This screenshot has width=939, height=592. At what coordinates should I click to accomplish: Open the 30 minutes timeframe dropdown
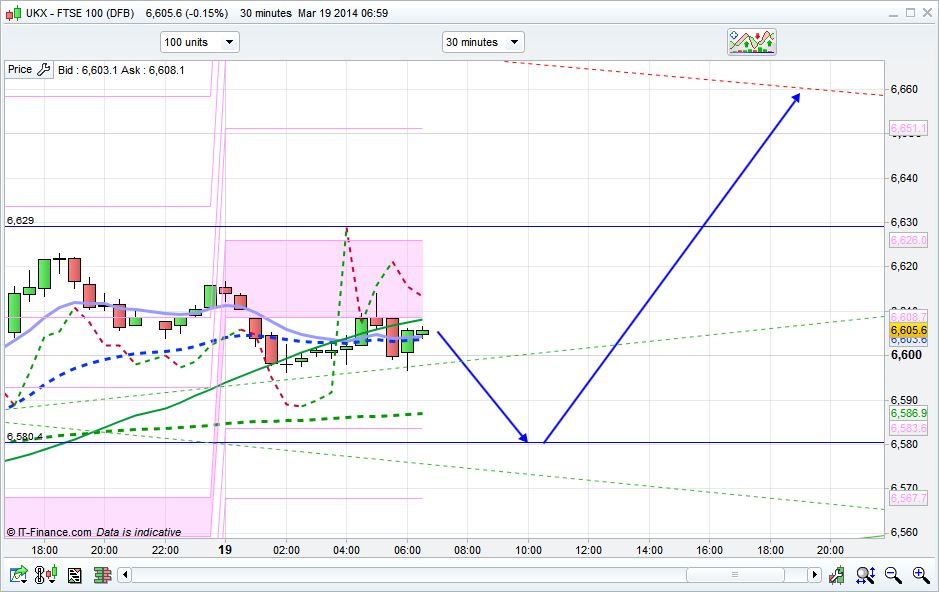484,42
